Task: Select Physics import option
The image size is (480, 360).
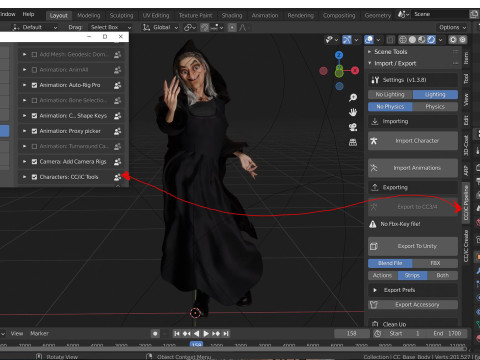Action: pyautogui.click(x=435, y=107)
